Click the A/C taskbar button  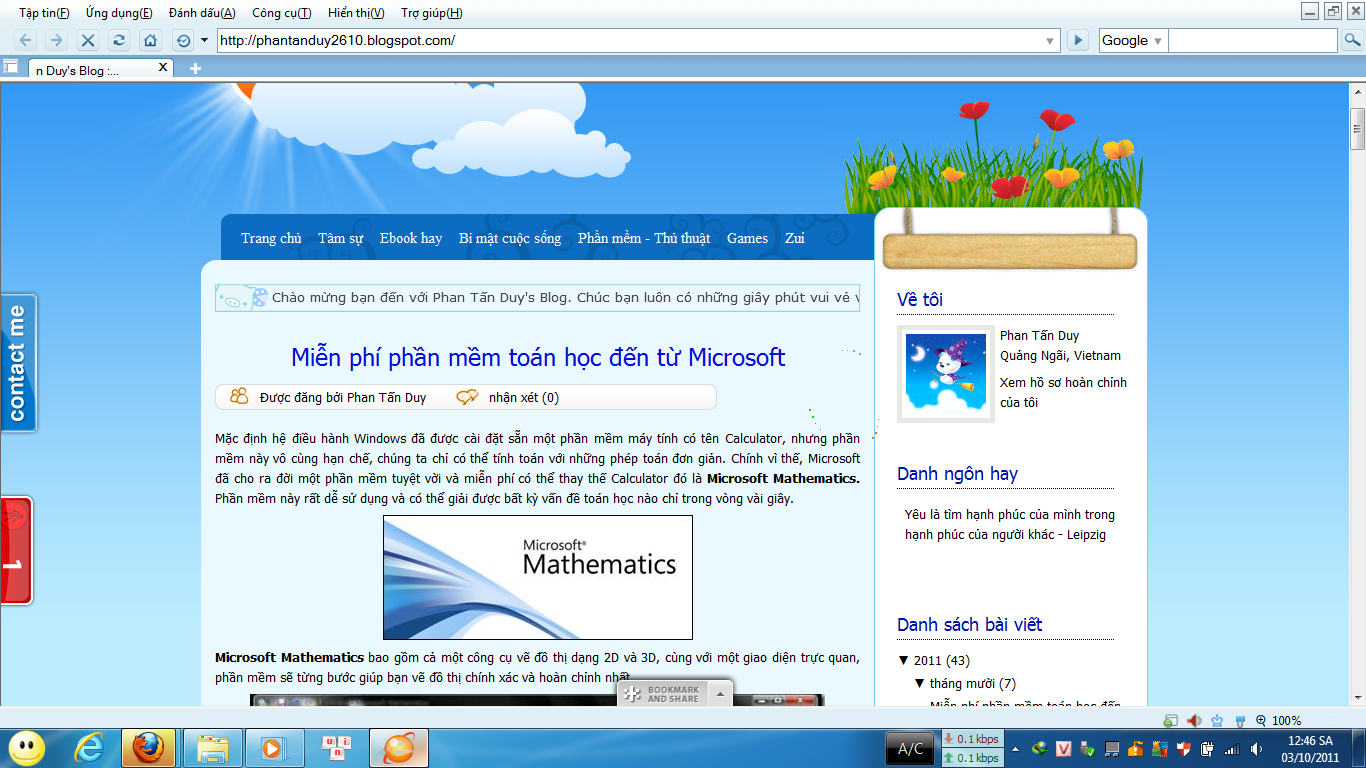click(x=910, y=748)
